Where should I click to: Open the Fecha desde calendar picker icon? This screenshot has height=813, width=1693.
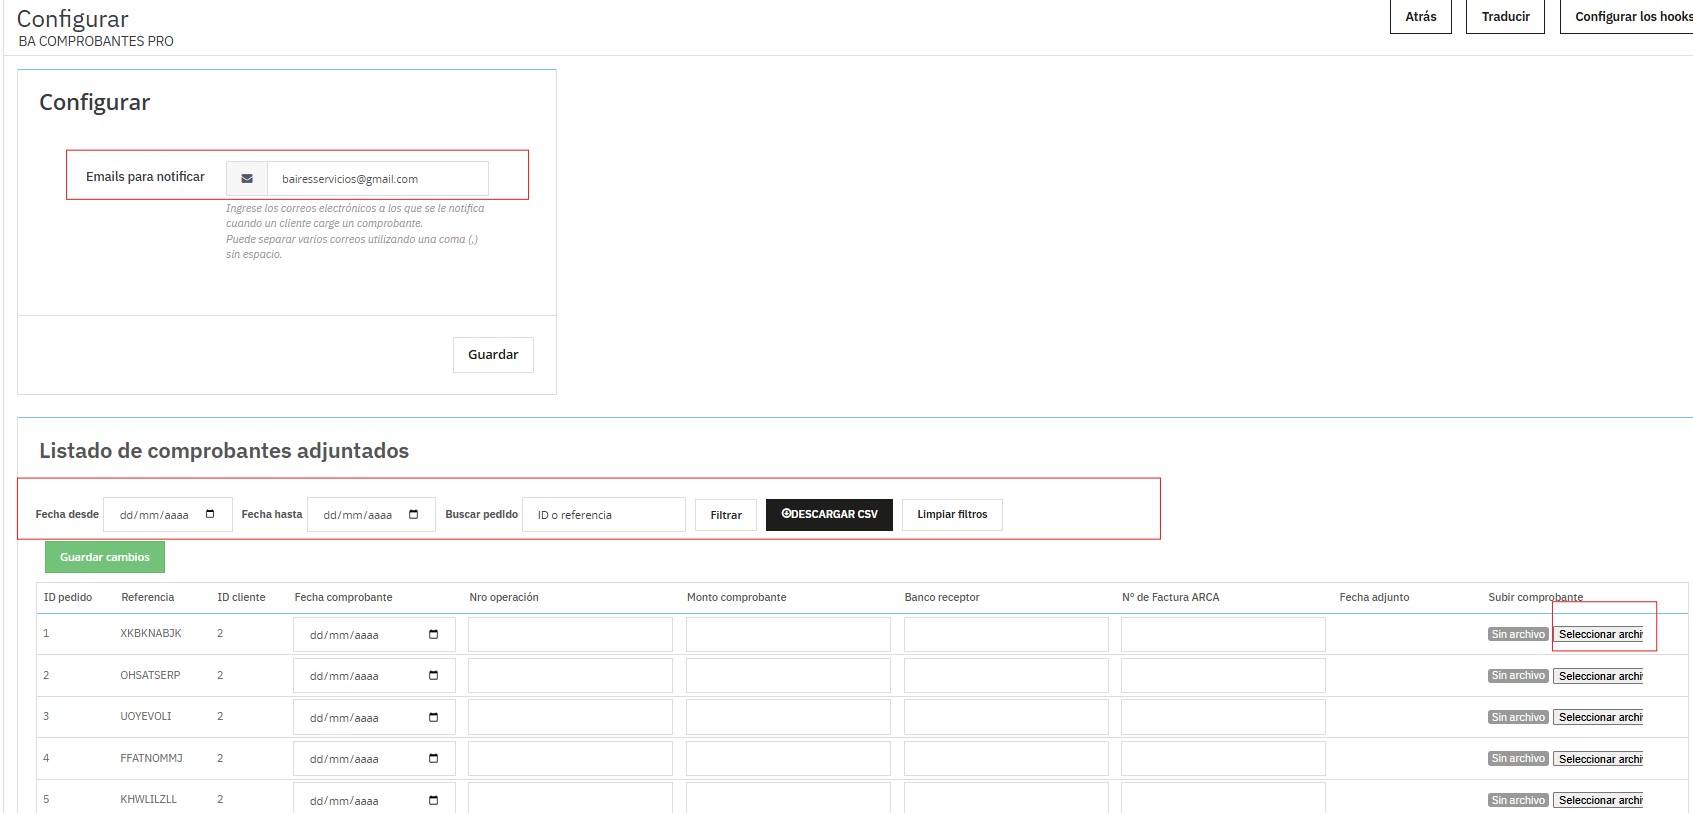coord(210,514)
